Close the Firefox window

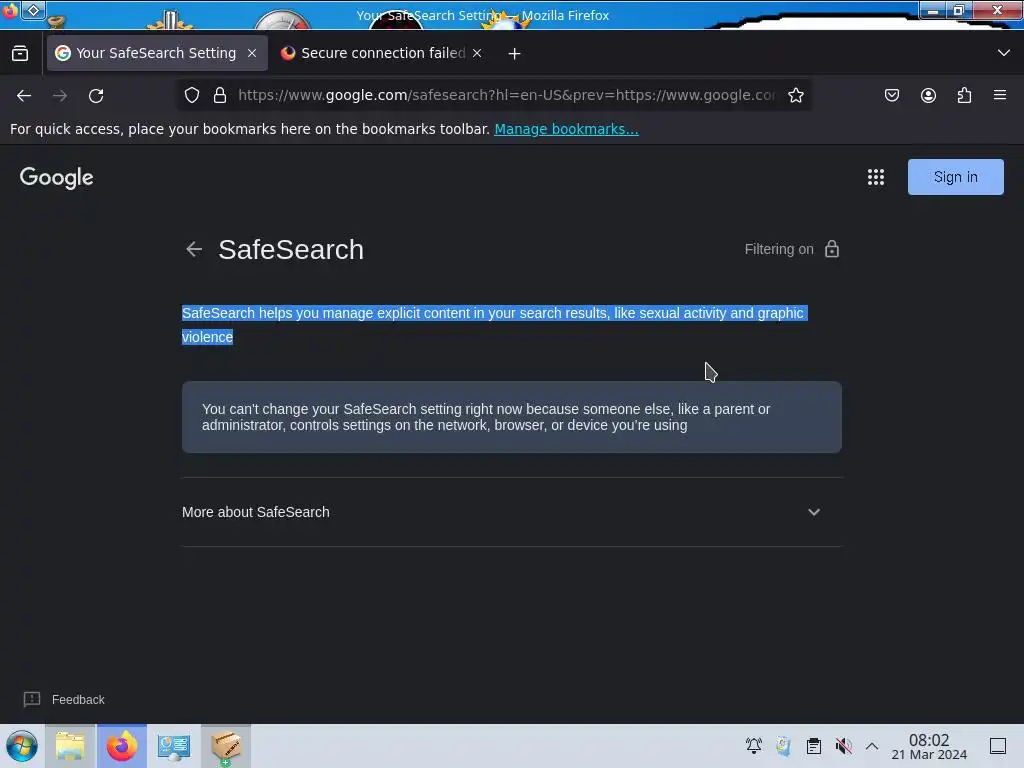click(x=997, y=10)
